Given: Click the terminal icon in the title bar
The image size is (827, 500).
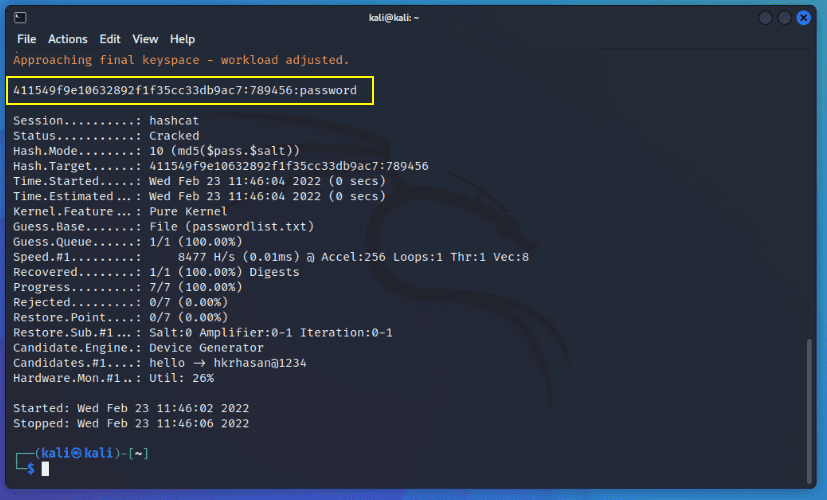Looking at the screenshot, I should click(20, 17).
